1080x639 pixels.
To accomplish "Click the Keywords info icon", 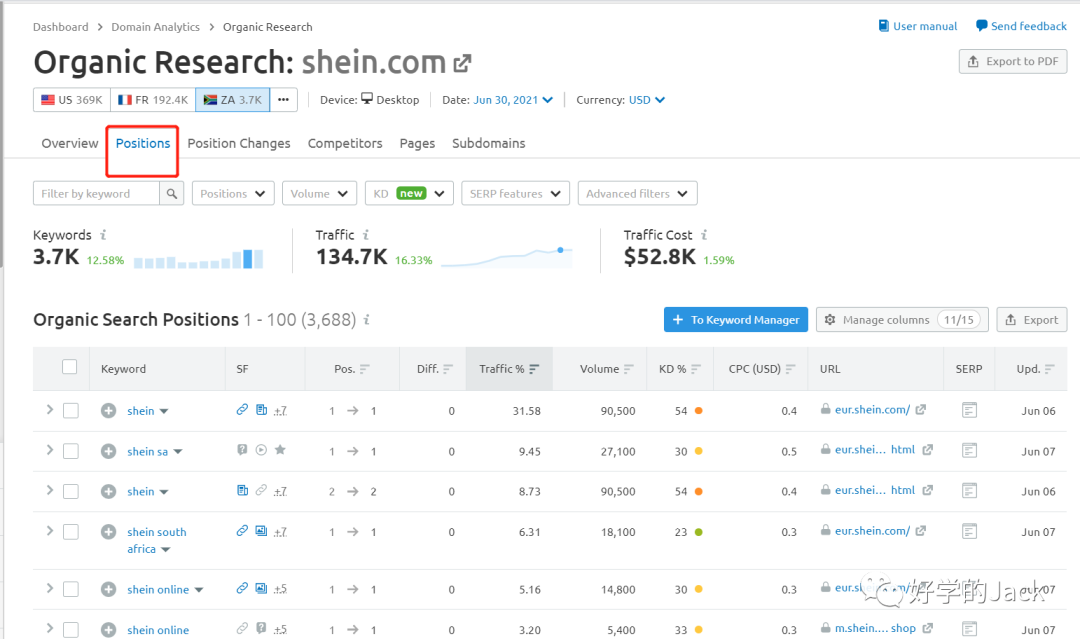I will coord(103,235).
